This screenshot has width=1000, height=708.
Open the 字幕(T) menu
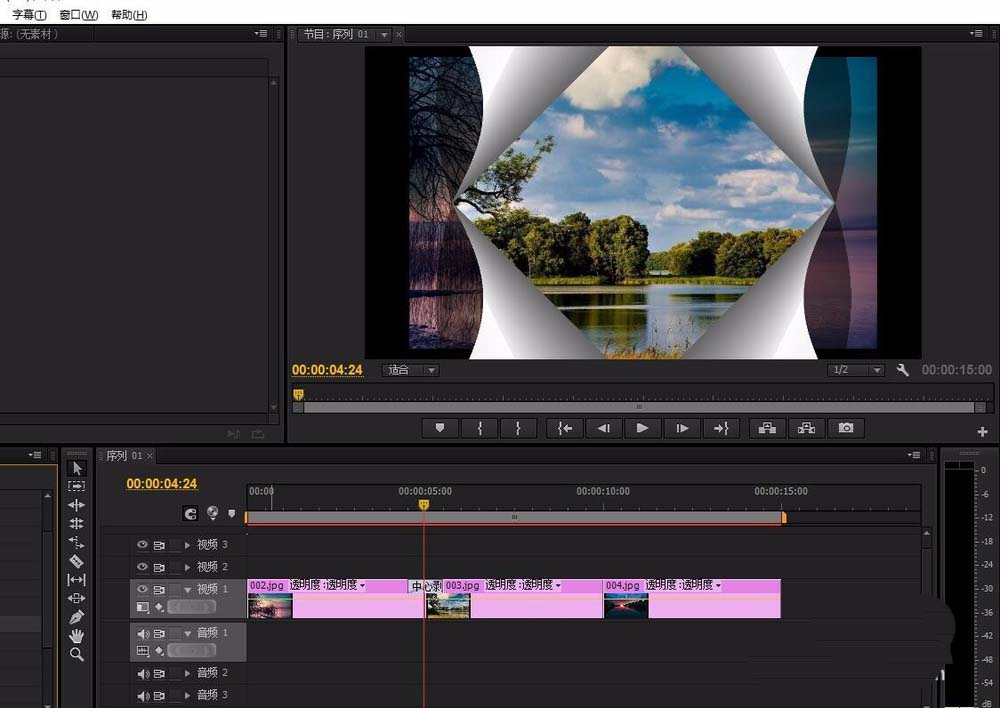tap(29, 15)
